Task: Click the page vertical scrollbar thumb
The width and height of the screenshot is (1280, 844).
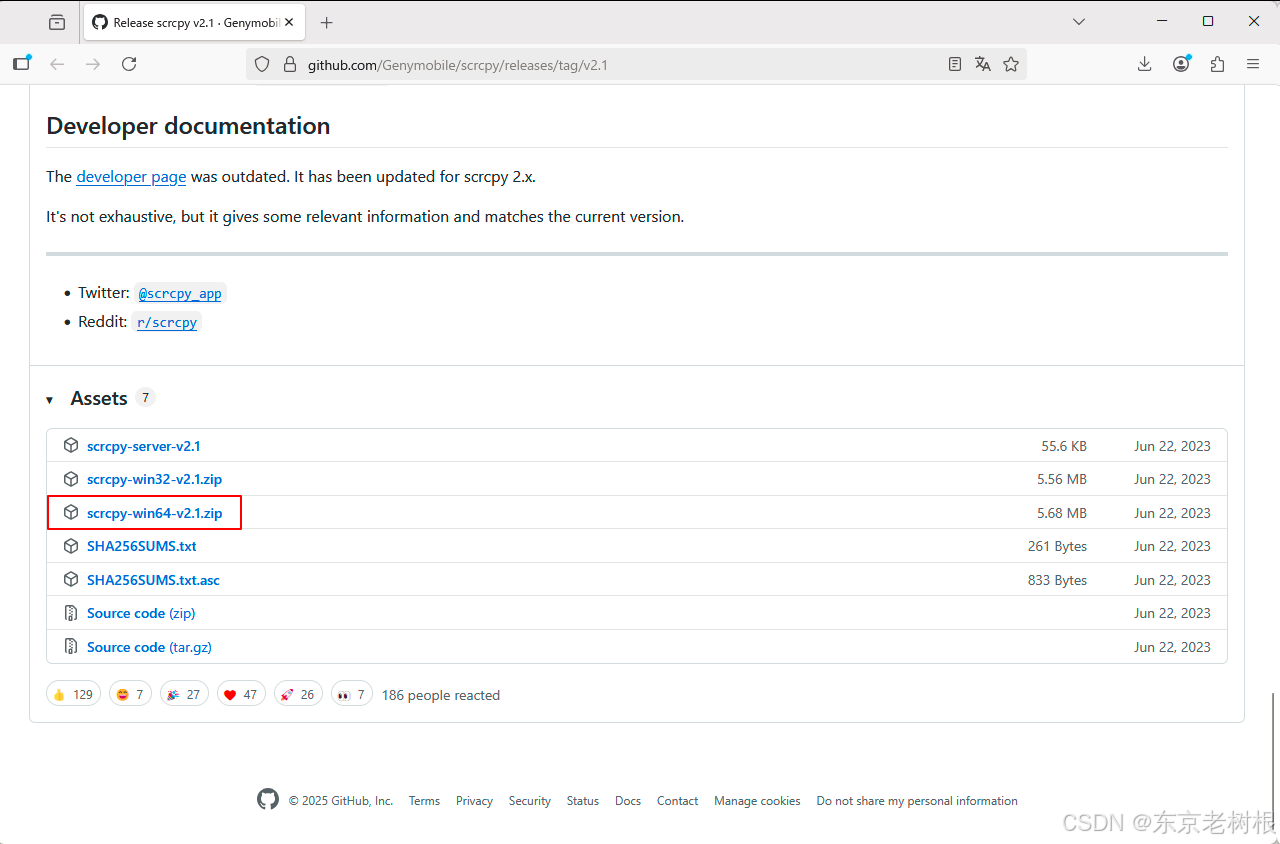Action: click(x=1273, y=763)
